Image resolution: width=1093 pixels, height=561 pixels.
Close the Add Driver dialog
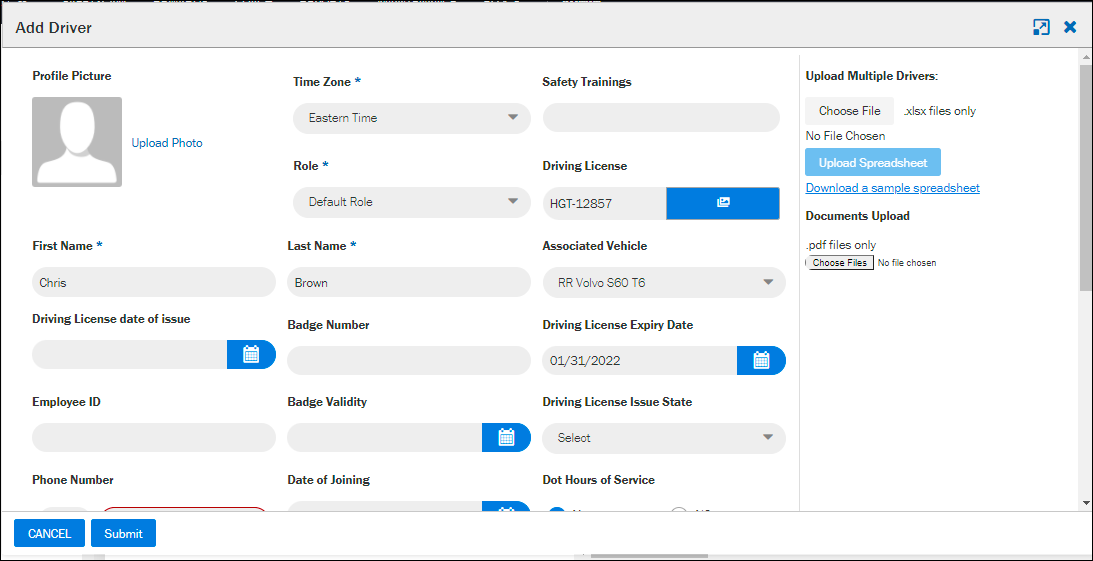coord(1070,27)
